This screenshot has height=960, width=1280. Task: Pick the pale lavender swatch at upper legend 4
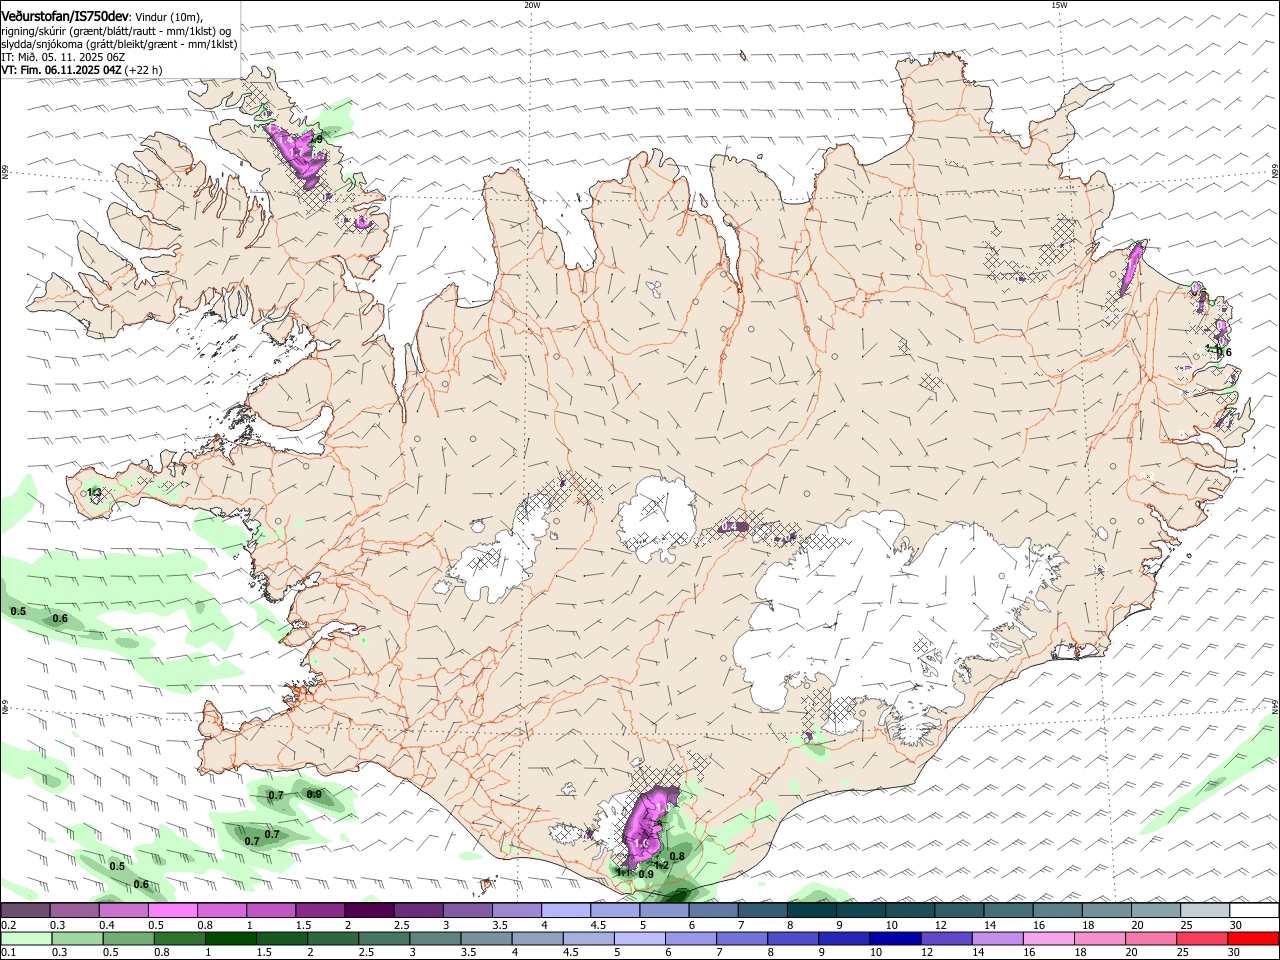point(566,910)
